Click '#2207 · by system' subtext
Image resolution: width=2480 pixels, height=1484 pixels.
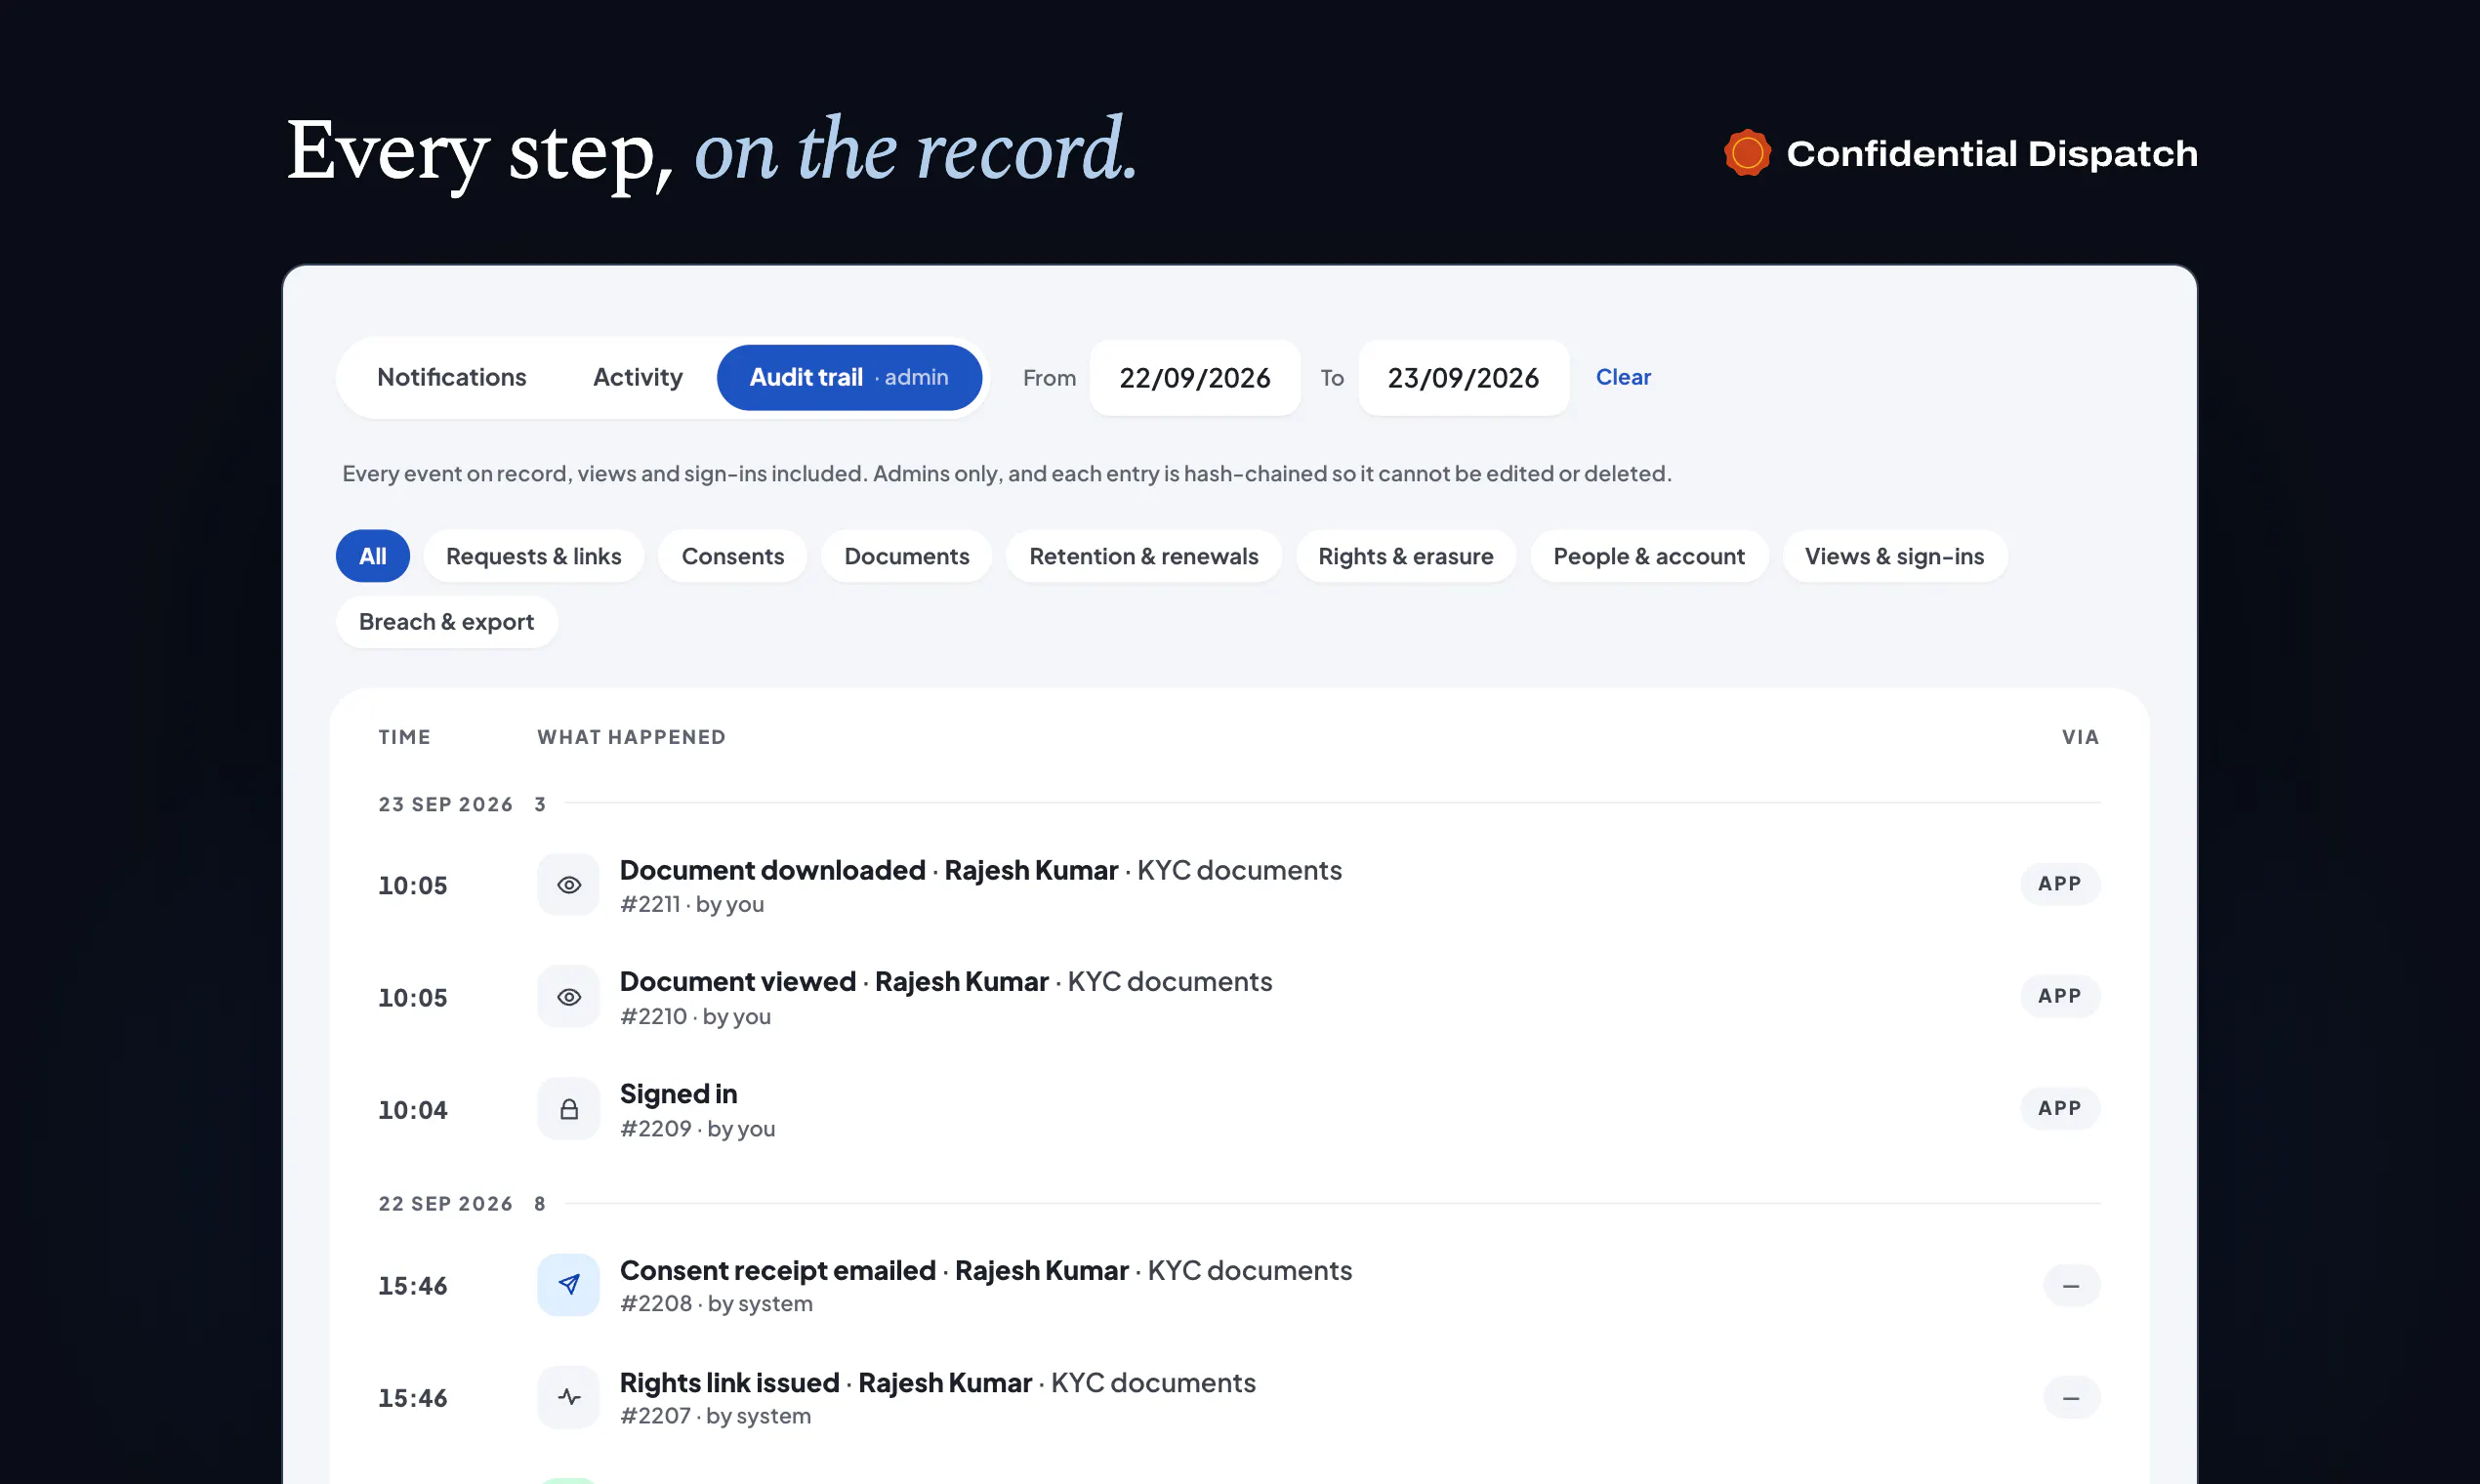715,1415
